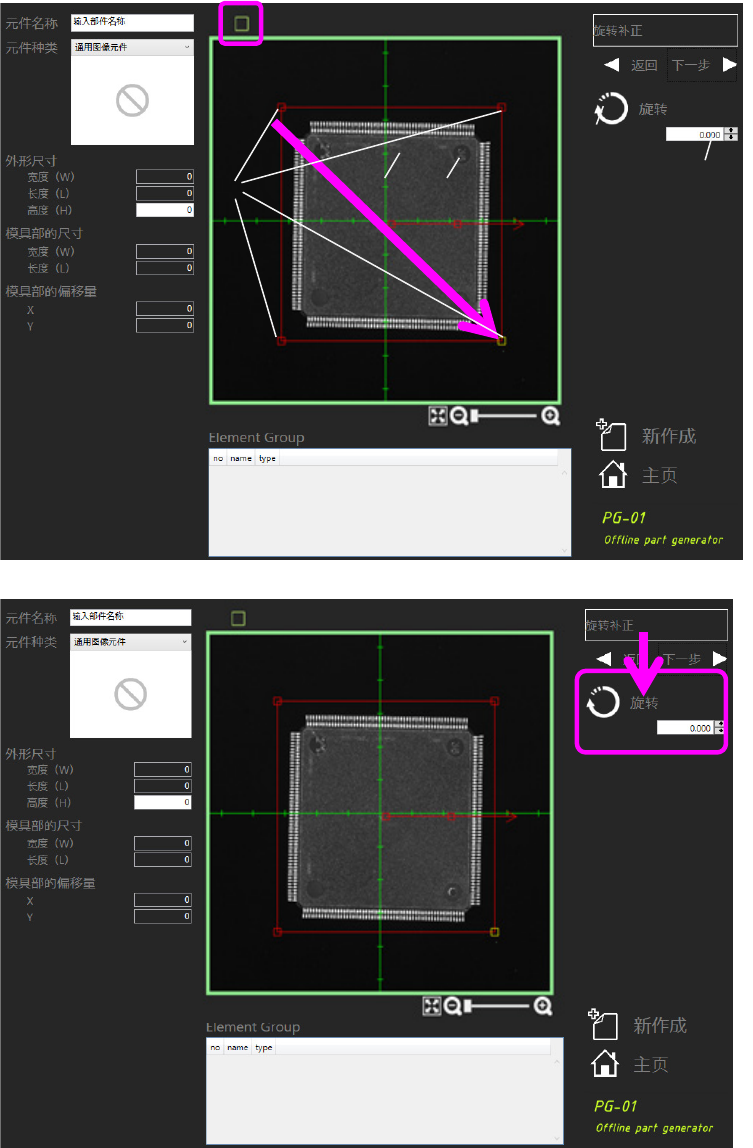This screenshot has height=1148, width=753.
Task: Click the 主页 home icon in the upper window
Action: 612,475
